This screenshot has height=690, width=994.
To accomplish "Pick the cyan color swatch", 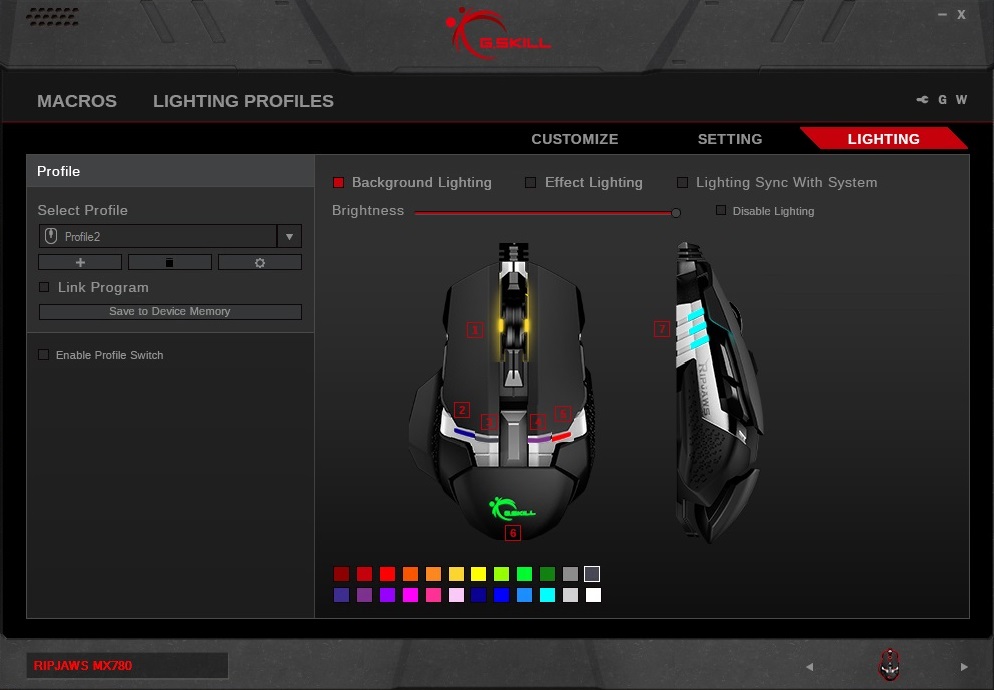I will point(547,595).
